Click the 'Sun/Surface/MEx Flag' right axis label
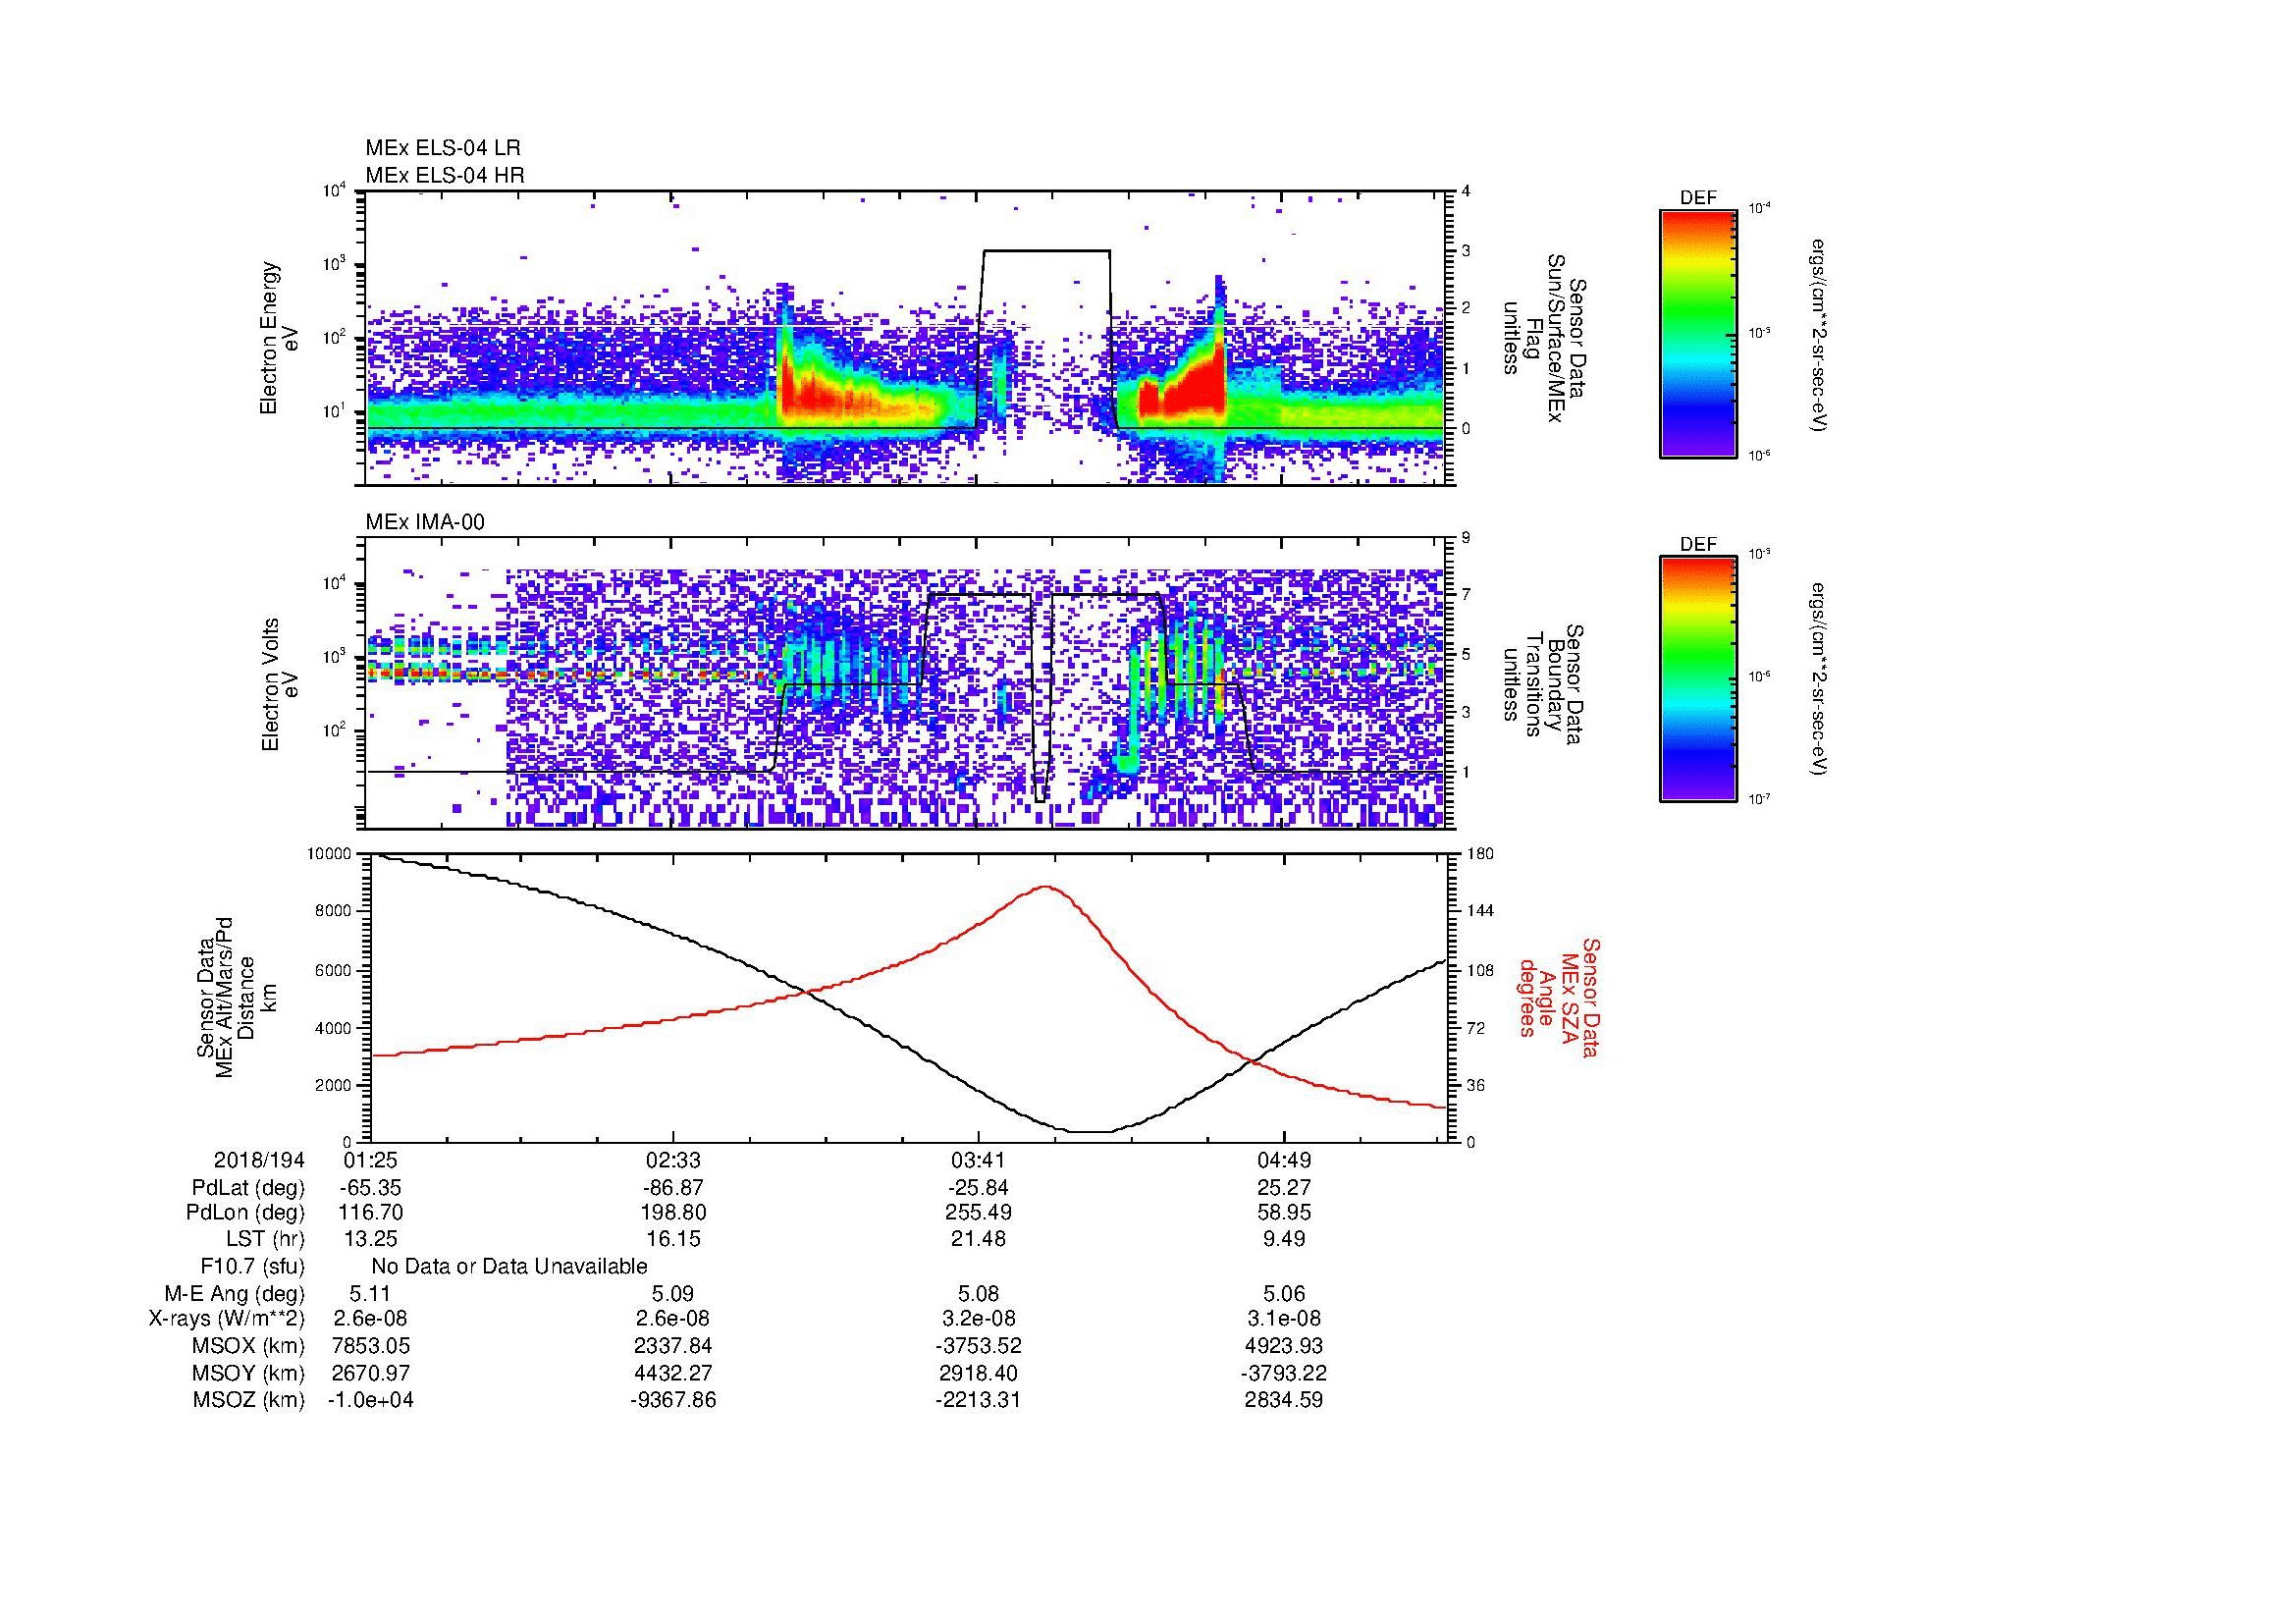The image size is (2296, 1623). coord(1545,338)
